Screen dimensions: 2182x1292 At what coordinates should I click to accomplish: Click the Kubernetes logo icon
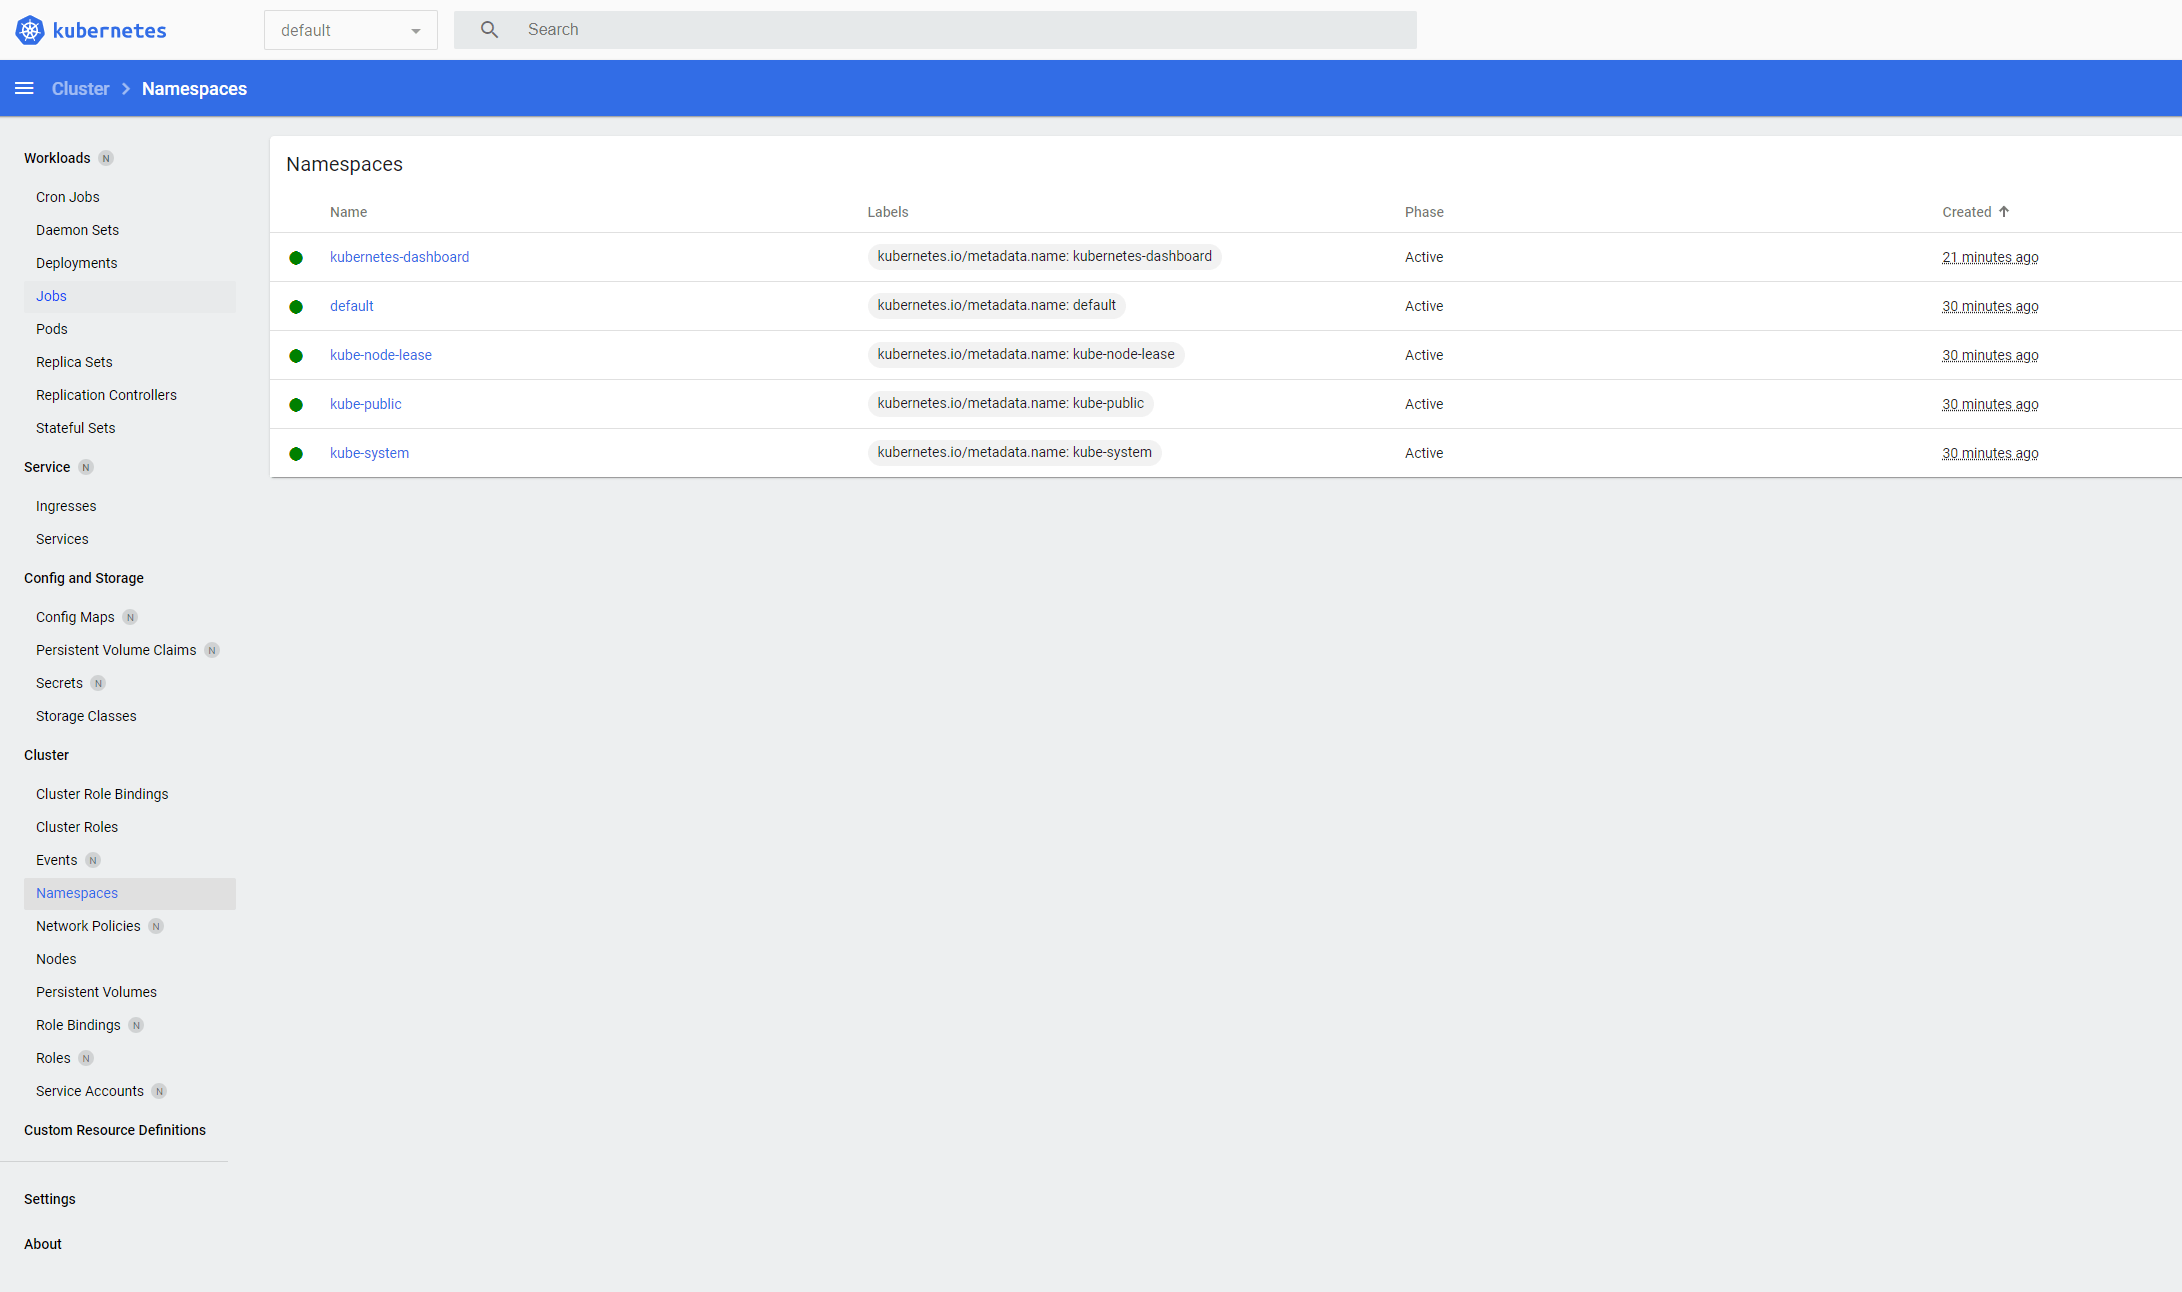point(30,30)
